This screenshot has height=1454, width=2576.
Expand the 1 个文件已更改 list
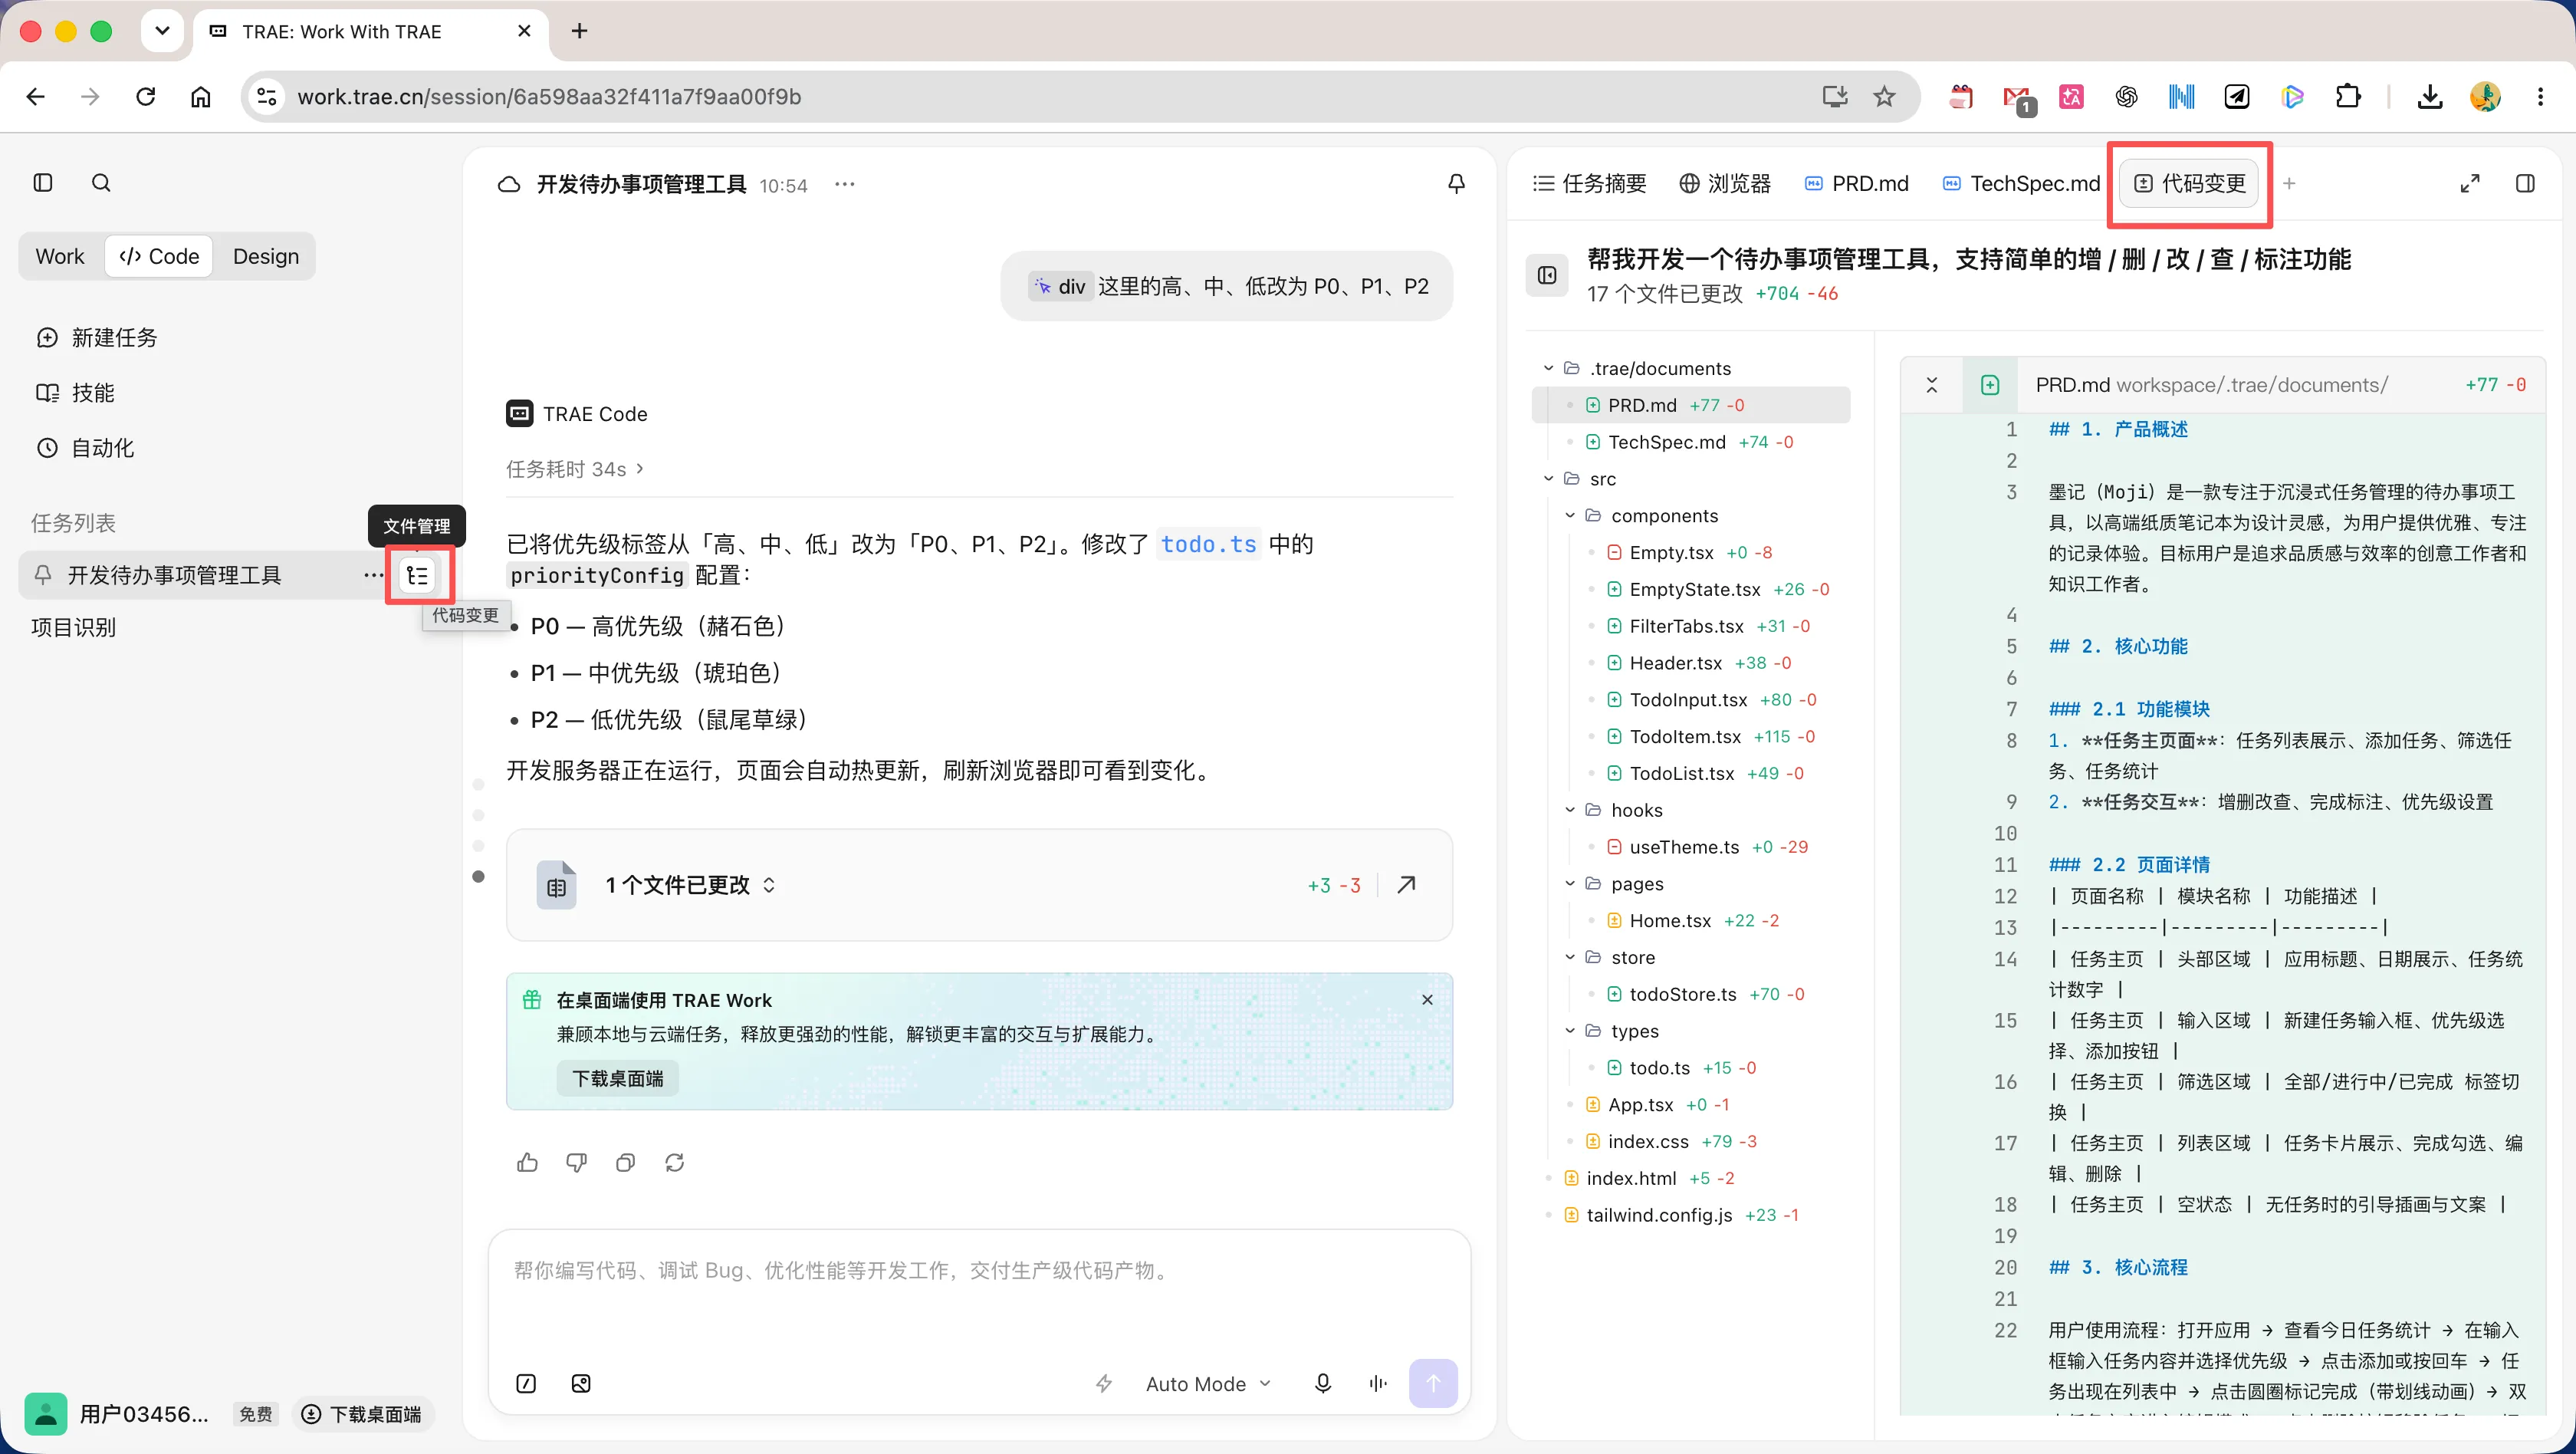[x=691, y=885]
